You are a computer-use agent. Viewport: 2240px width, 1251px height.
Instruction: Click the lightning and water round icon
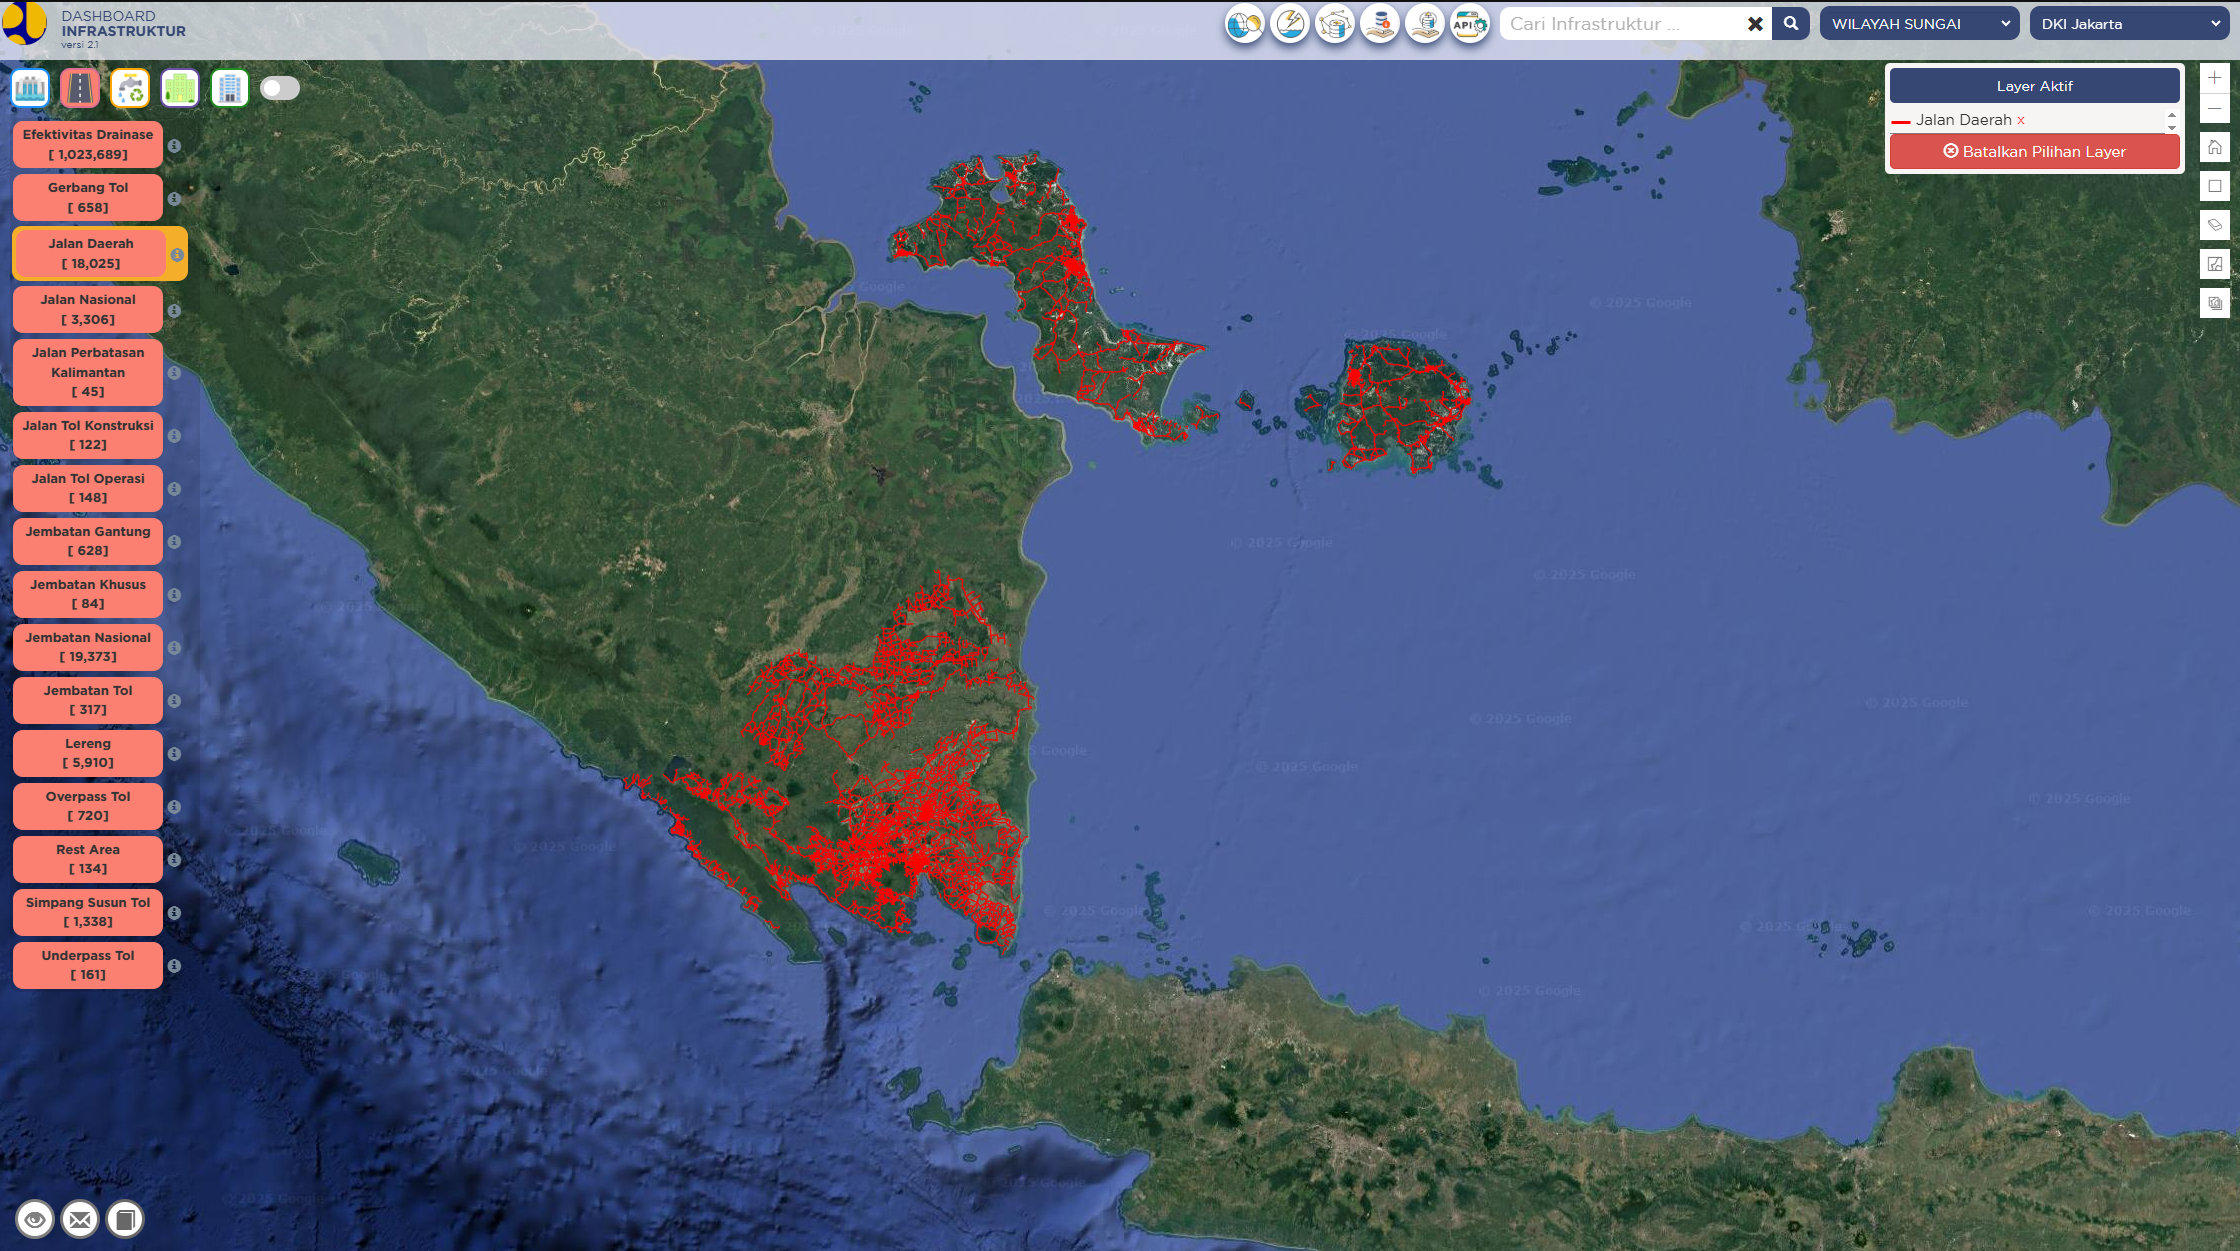tap(1290, 24)
